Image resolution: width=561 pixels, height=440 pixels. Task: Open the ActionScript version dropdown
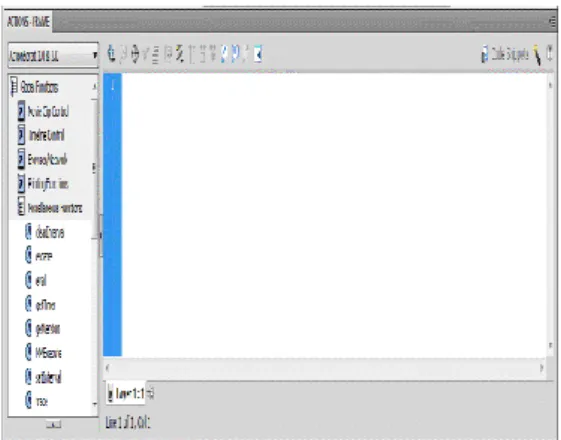point(53,55)
